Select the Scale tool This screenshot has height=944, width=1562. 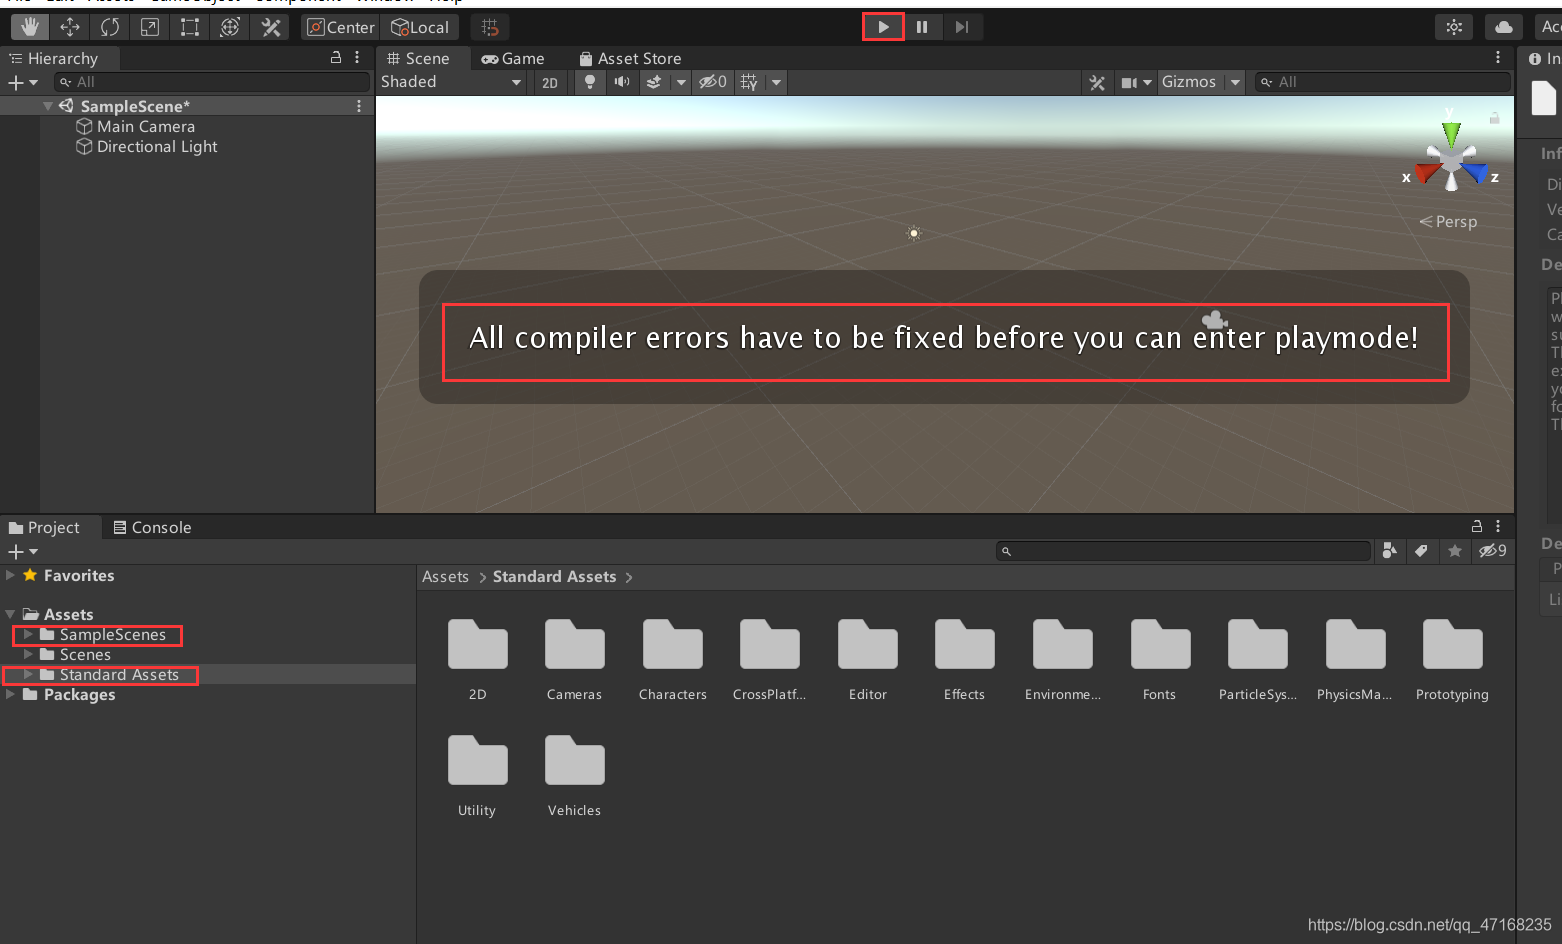150,27
